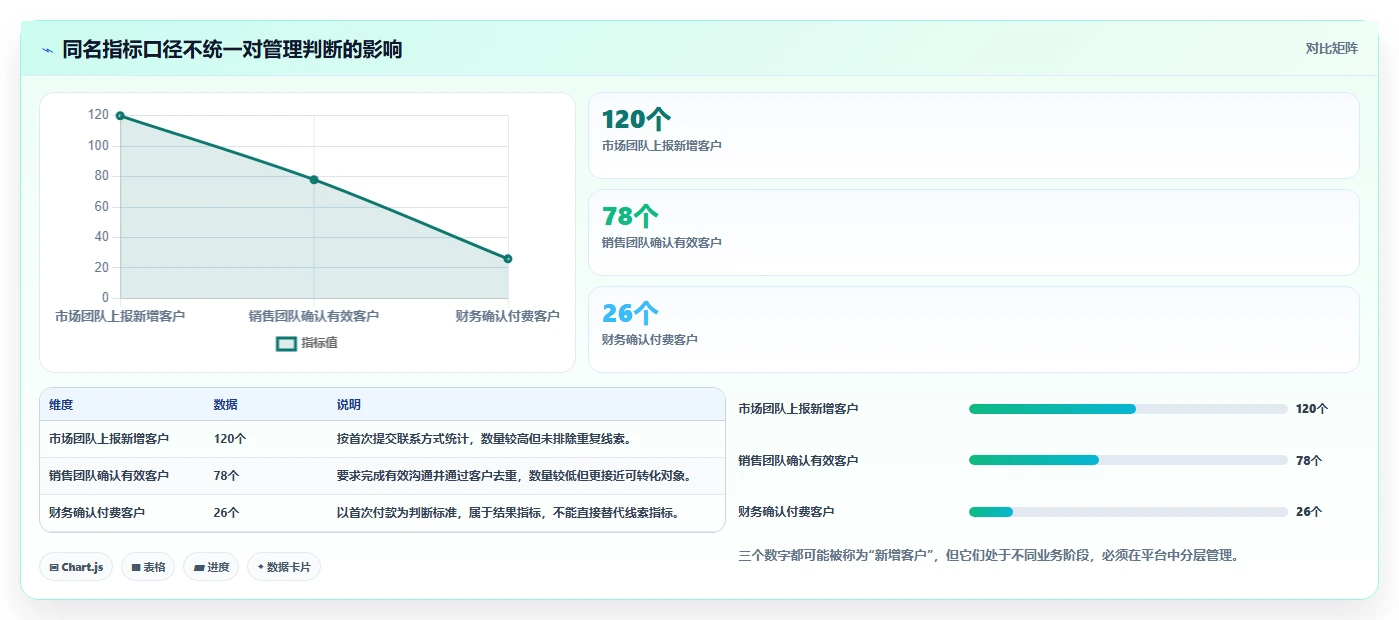Click the chart data point at 26
The height and width of the screenshot is (620, 1399).
[508, 259]
